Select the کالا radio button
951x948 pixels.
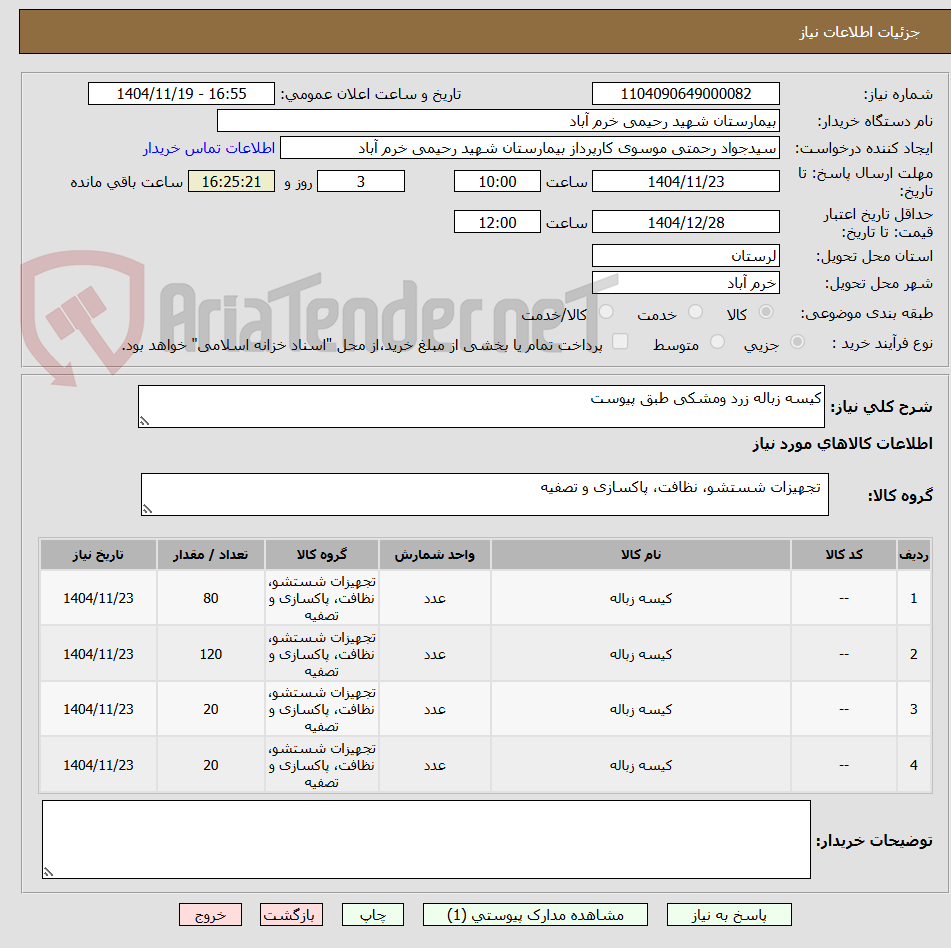(x=766, y=313)
